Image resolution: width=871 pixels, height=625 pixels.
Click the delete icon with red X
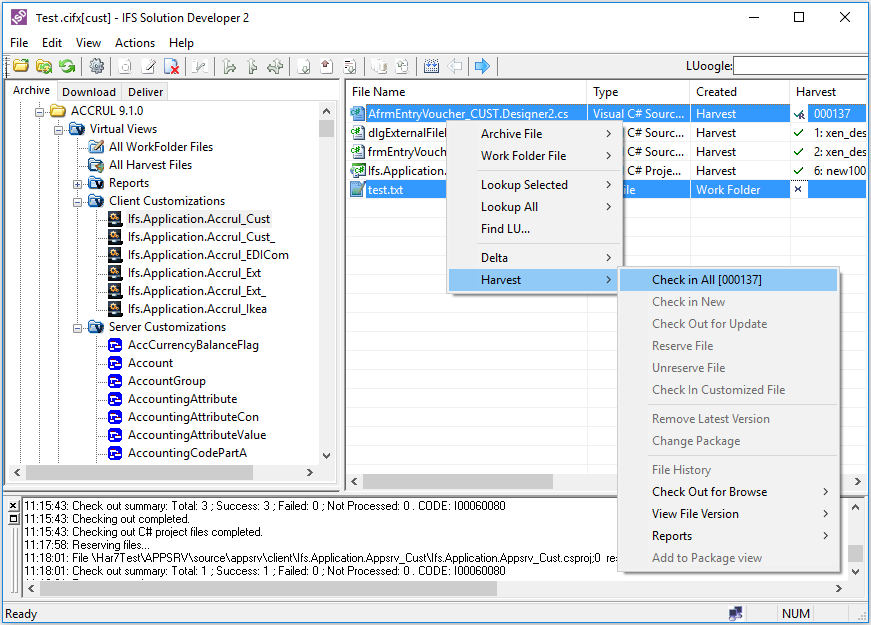coord(172,67)
